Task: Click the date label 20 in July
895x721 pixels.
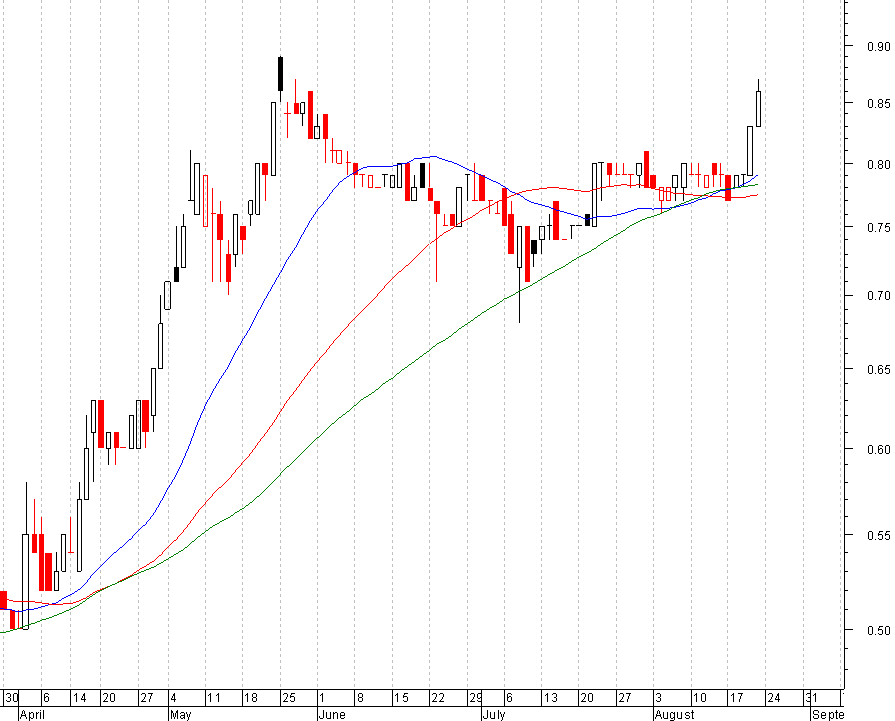Action: click(587, 698)
